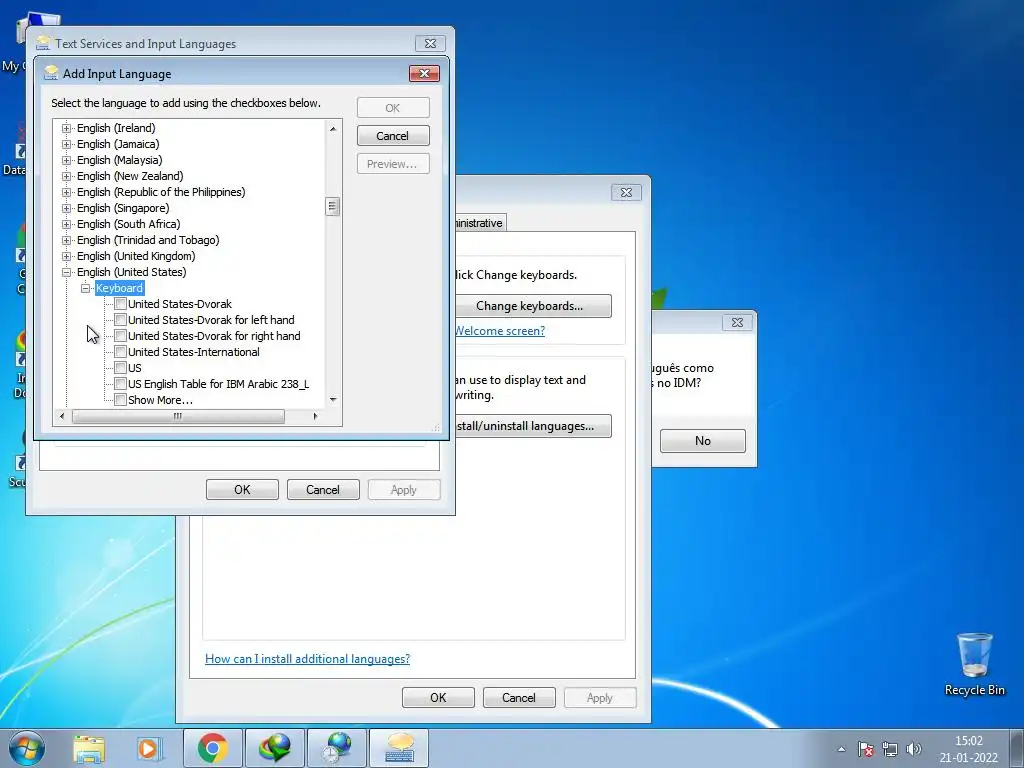Cancel the Add Input Language dialog

(x=392, y=136)
